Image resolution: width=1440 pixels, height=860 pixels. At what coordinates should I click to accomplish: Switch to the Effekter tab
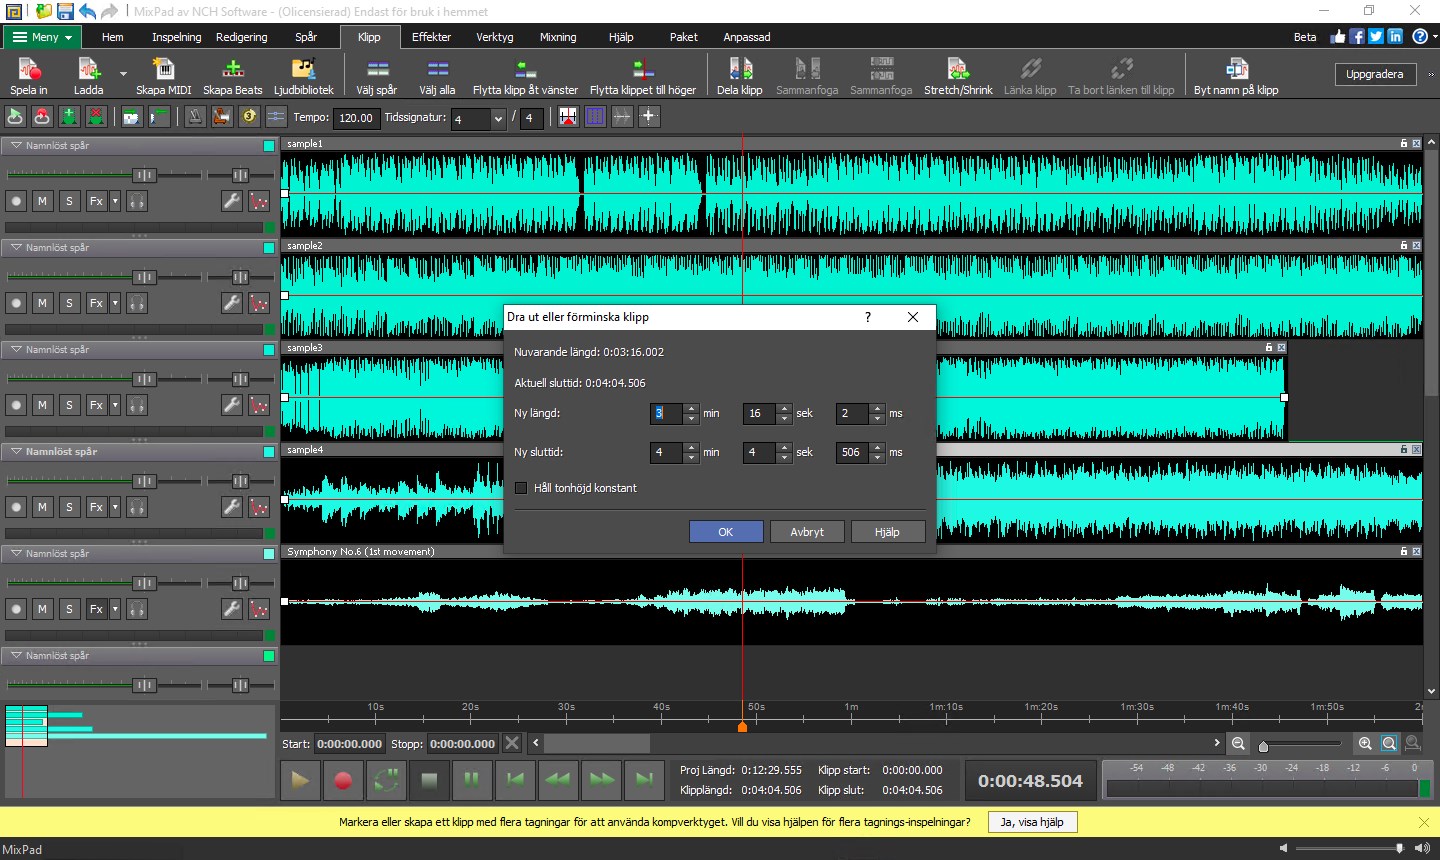pos(431,37)
